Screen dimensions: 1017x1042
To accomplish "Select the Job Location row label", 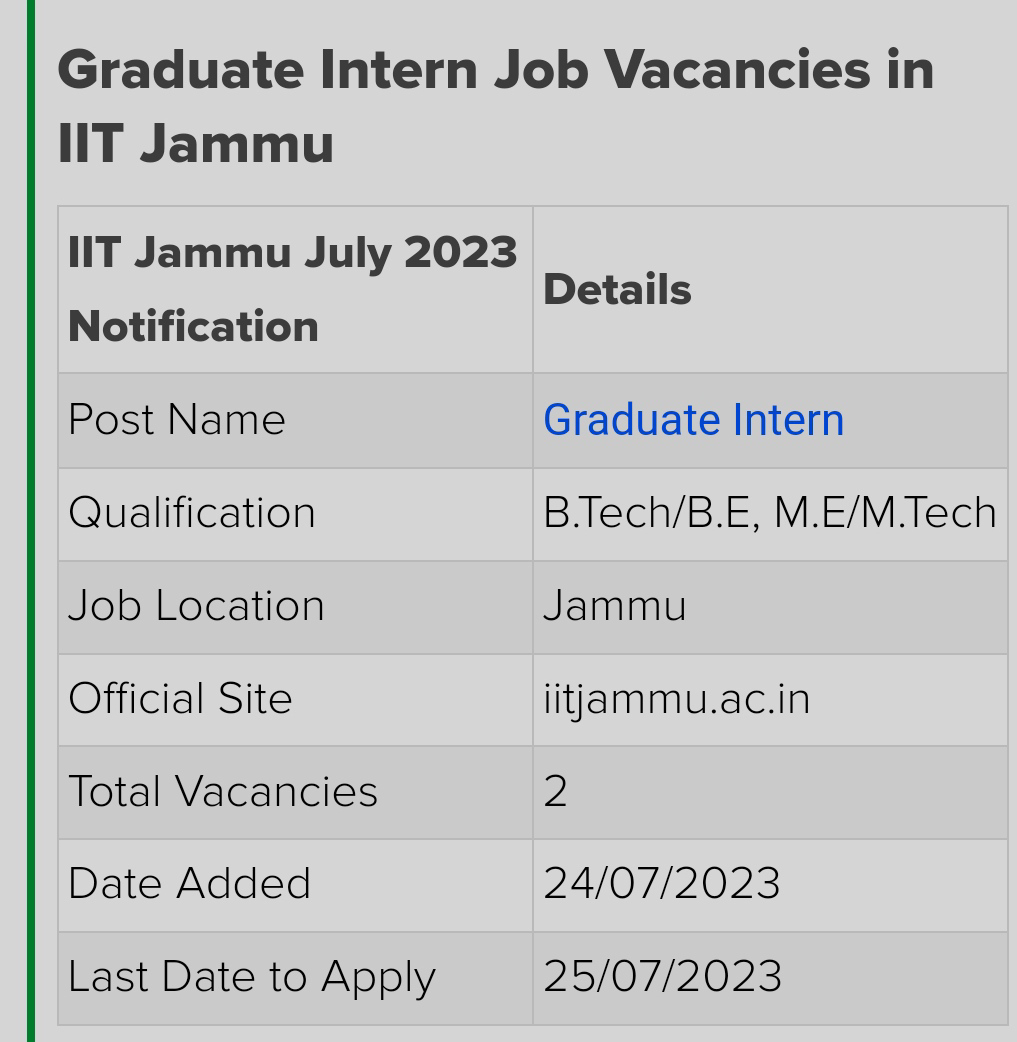I will point(196,606).
